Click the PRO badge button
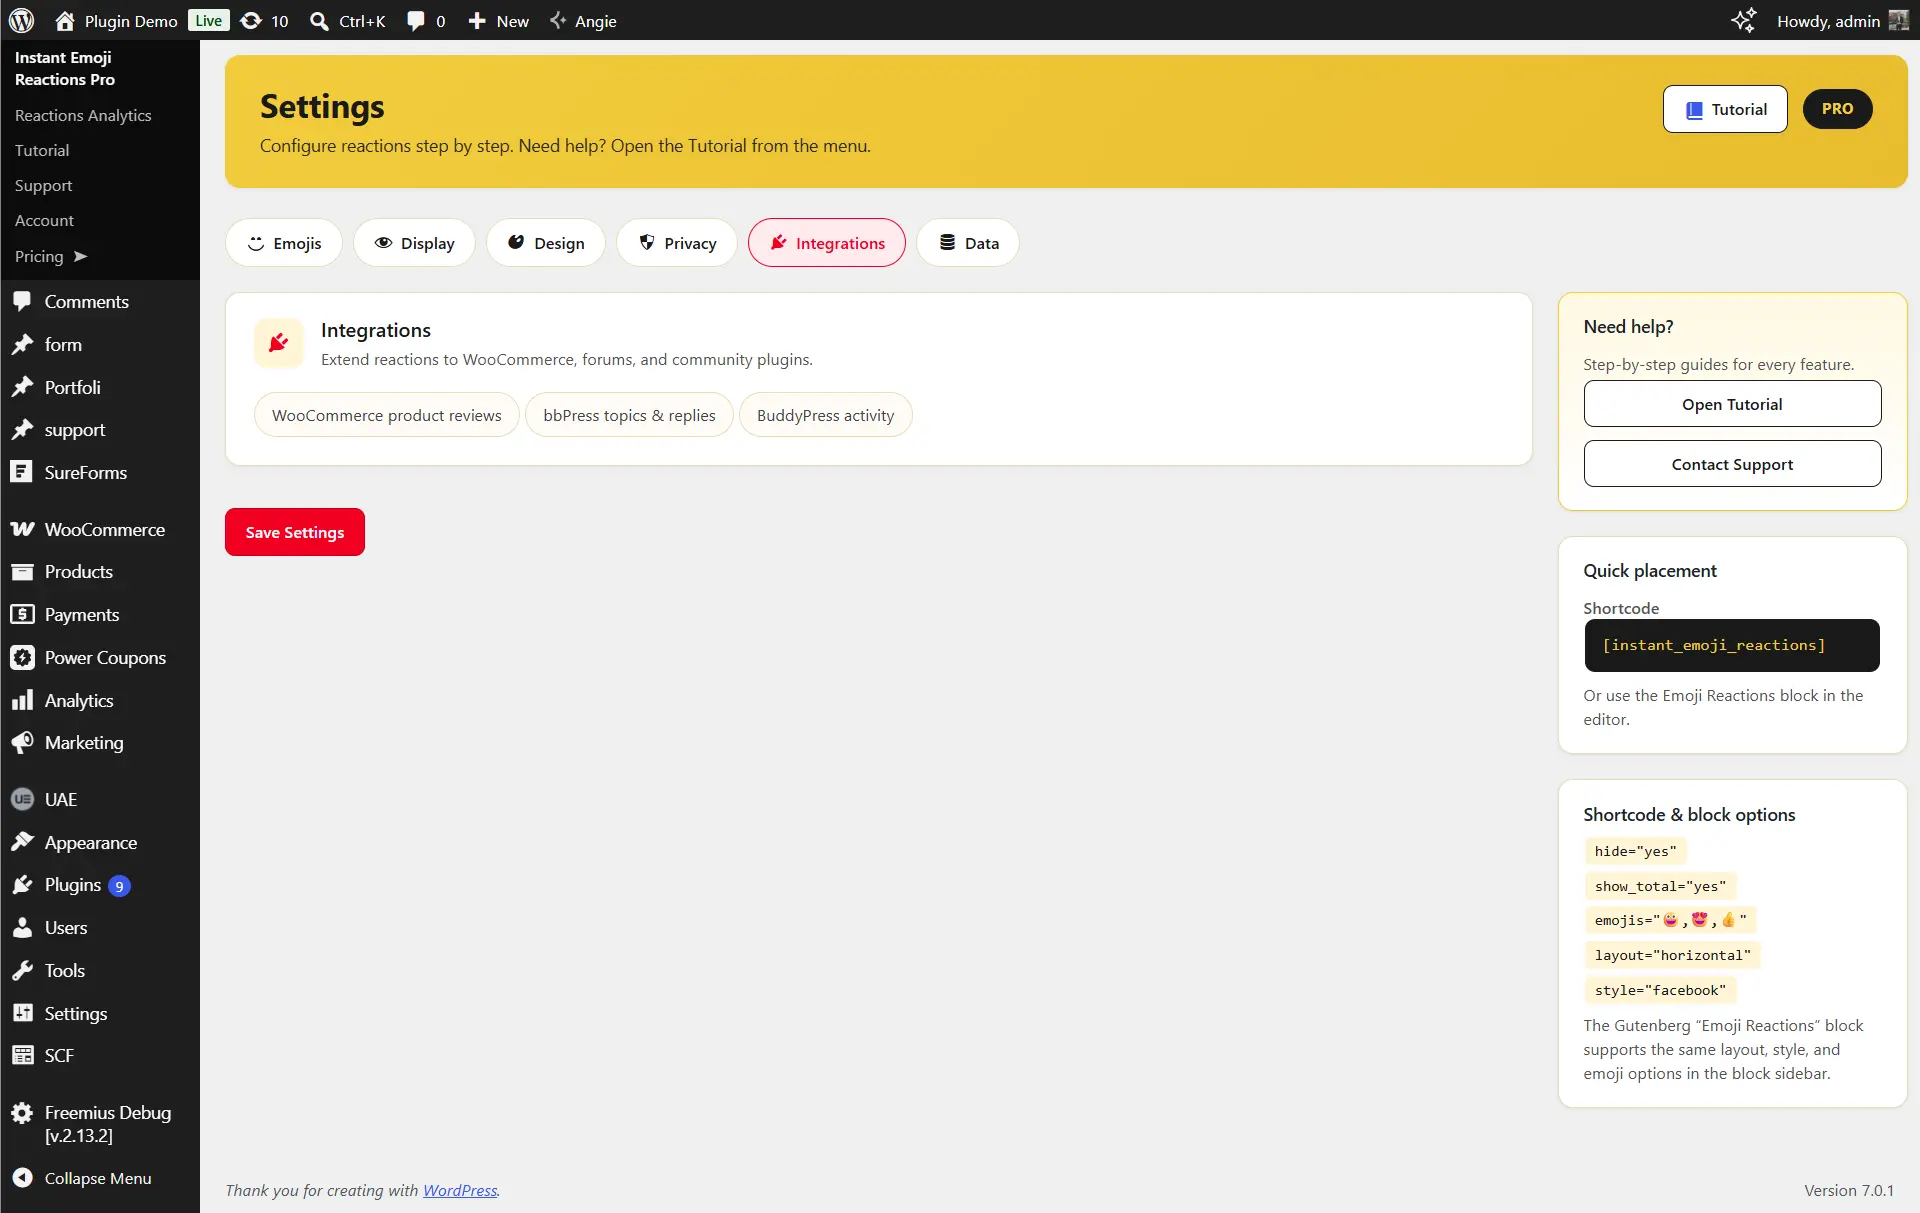Screen dimensions: 1920x1213 1837,109
